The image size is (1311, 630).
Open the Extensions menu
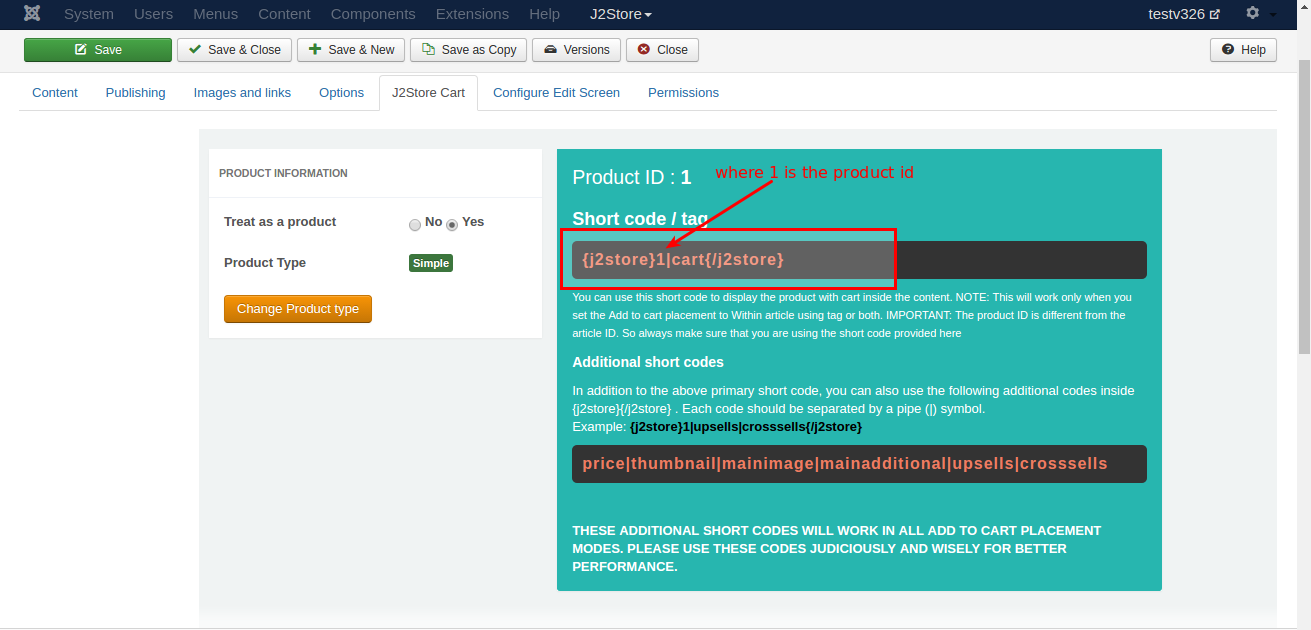(472, 14)
